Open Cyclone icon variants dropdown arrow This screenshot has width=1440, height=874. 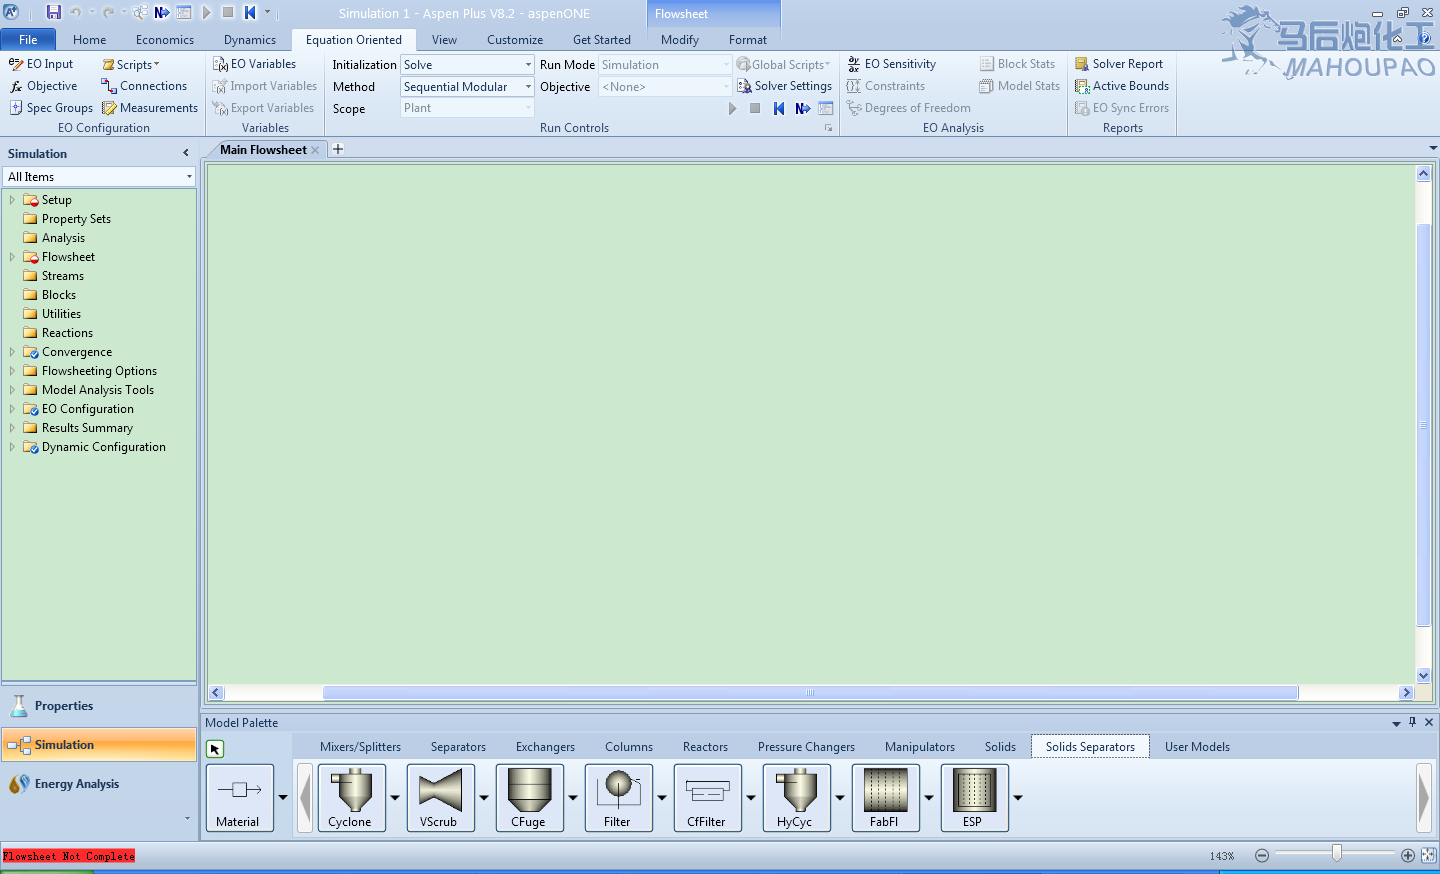(395, 798)
